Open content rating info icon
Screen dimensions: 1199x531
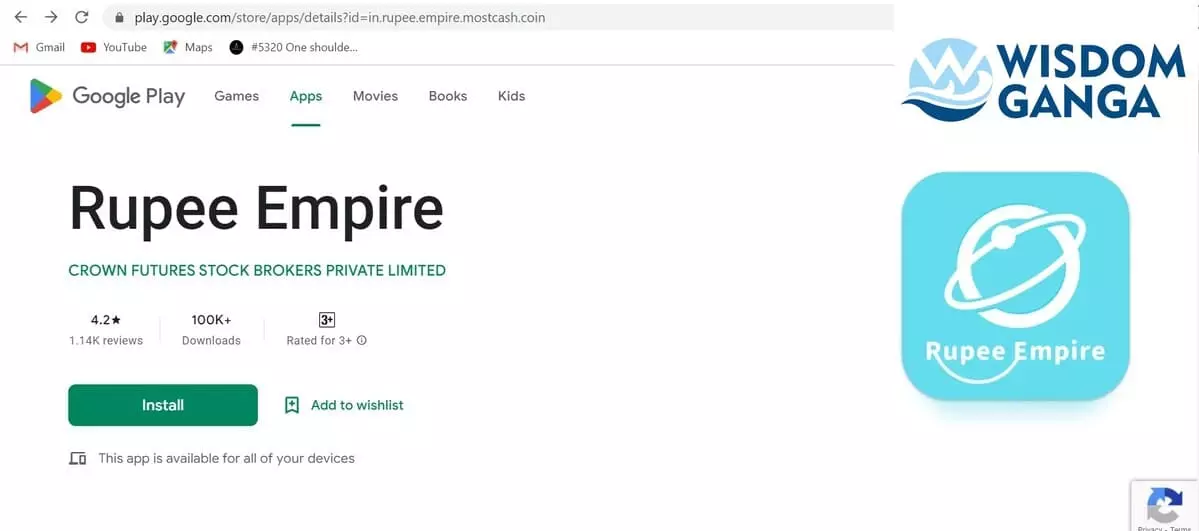click(x=362, y=340)
